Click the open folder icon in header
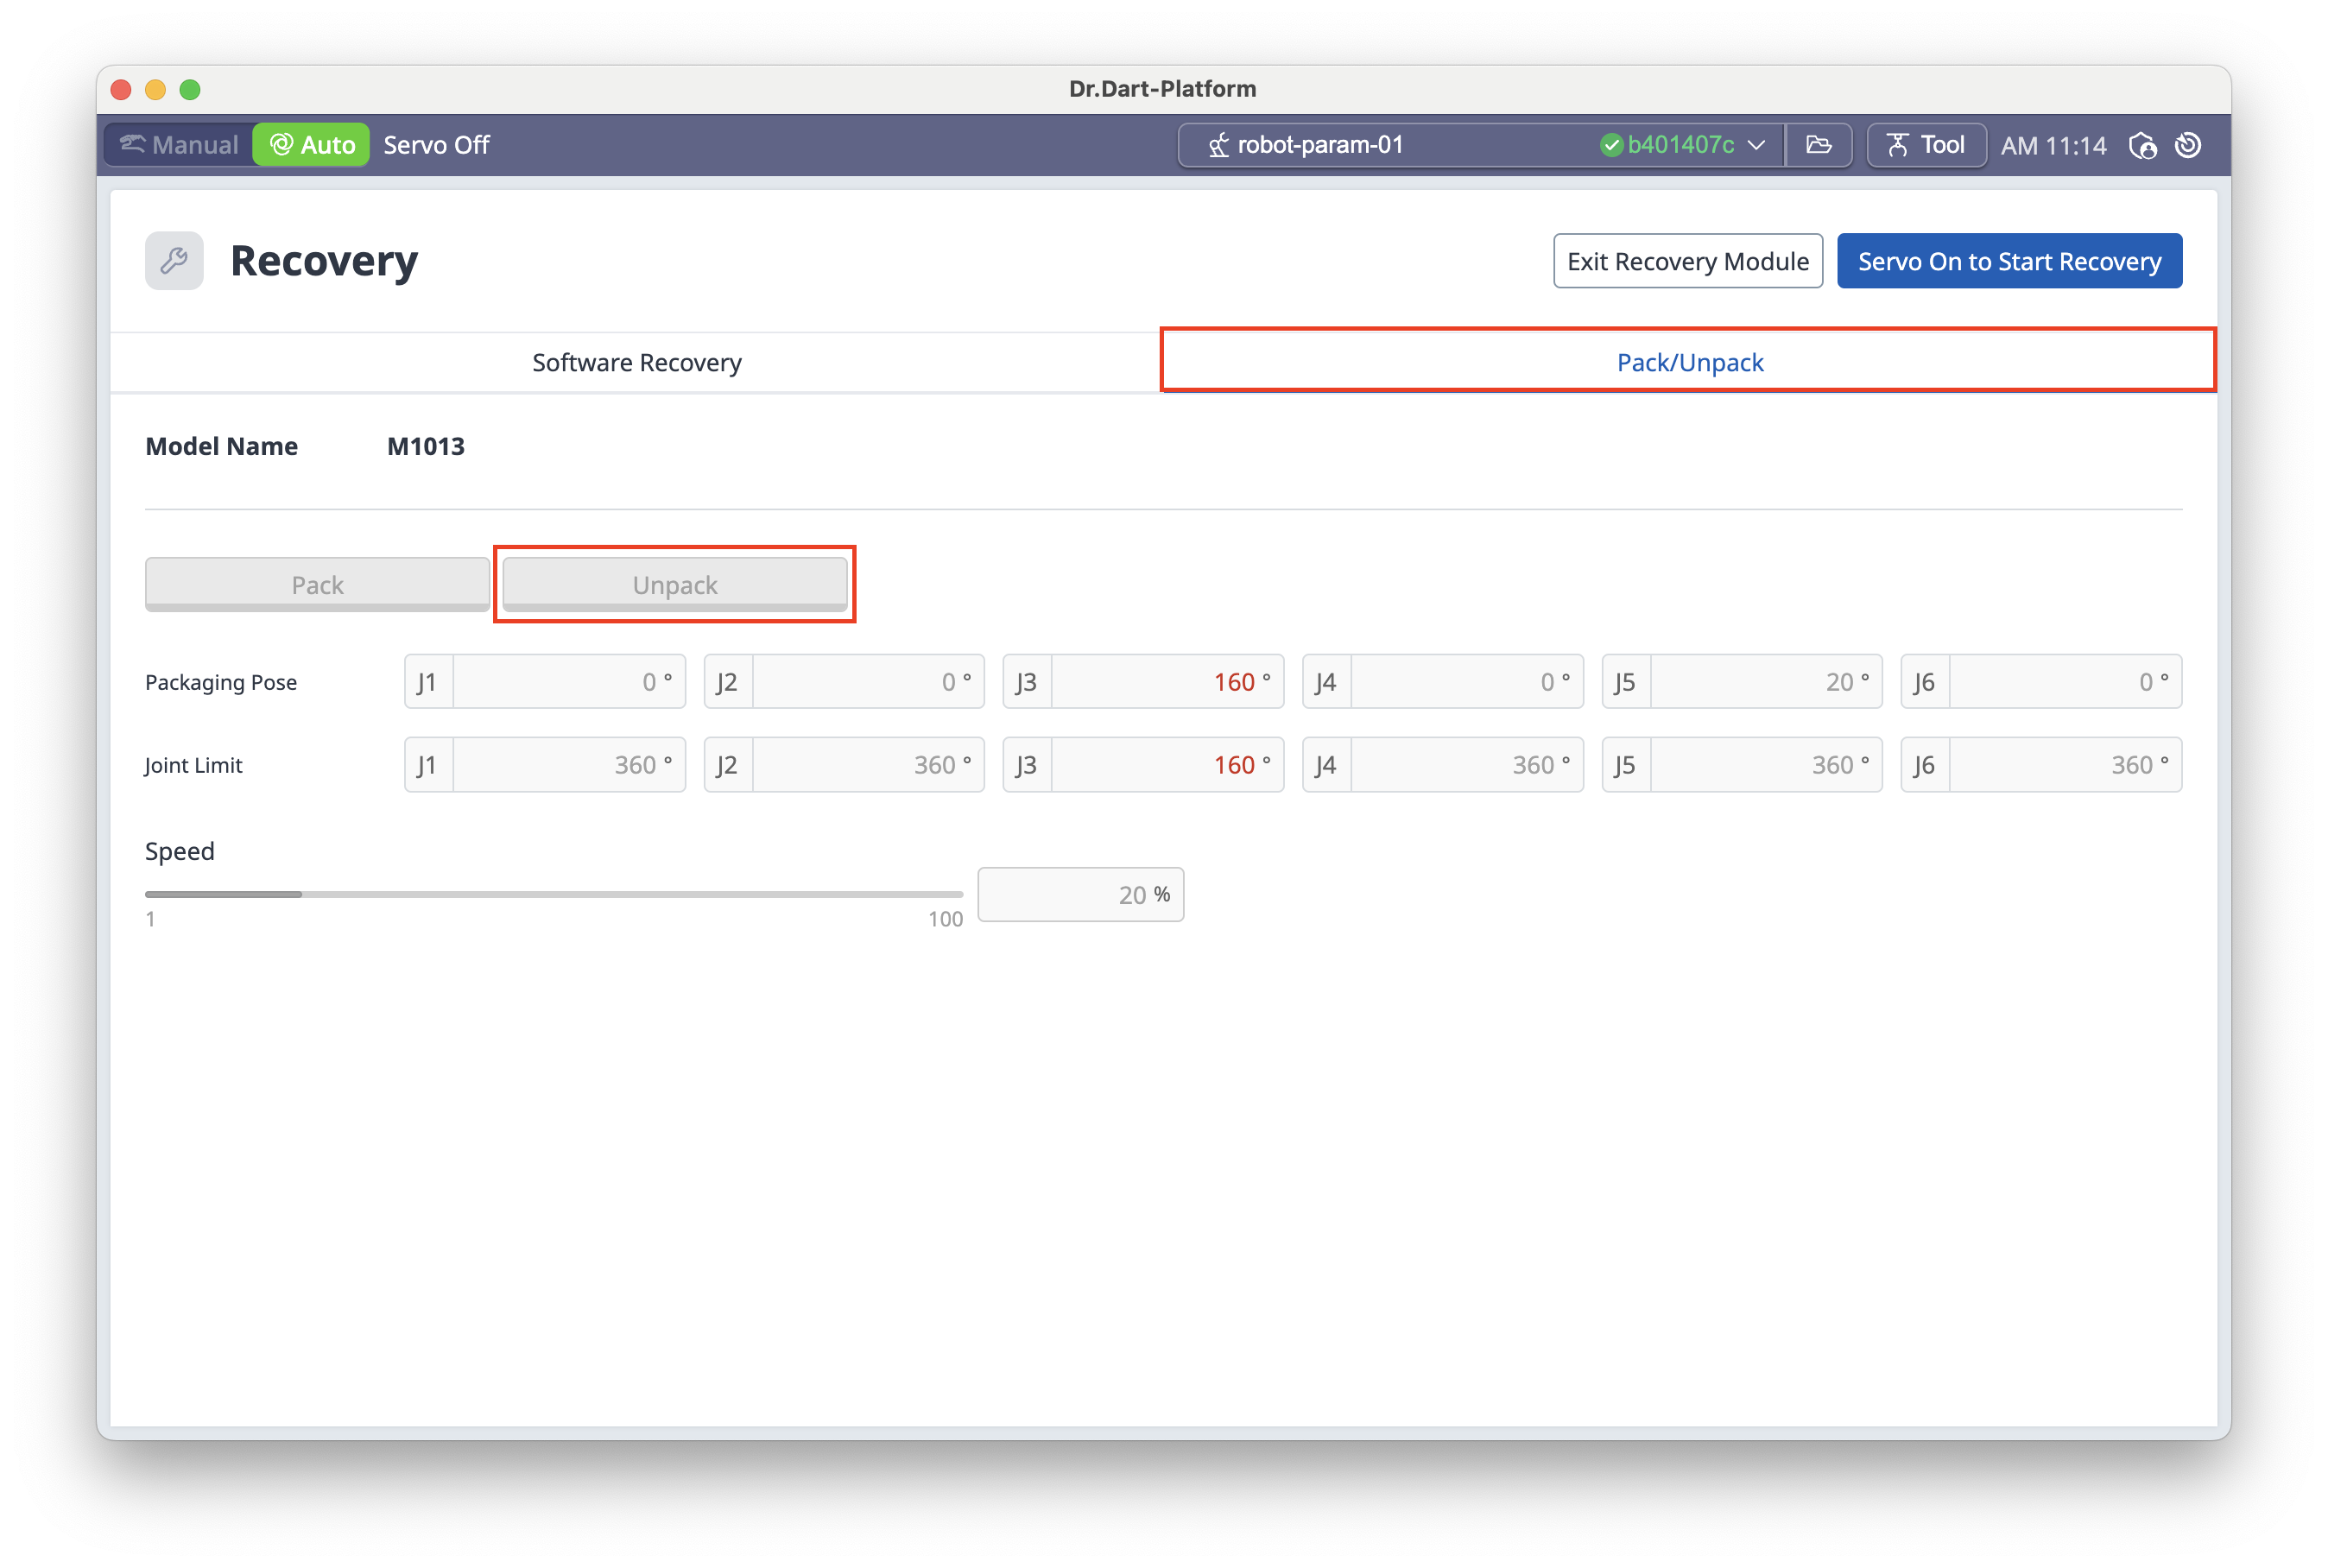The image size is (2328, 1568). 1818,145
